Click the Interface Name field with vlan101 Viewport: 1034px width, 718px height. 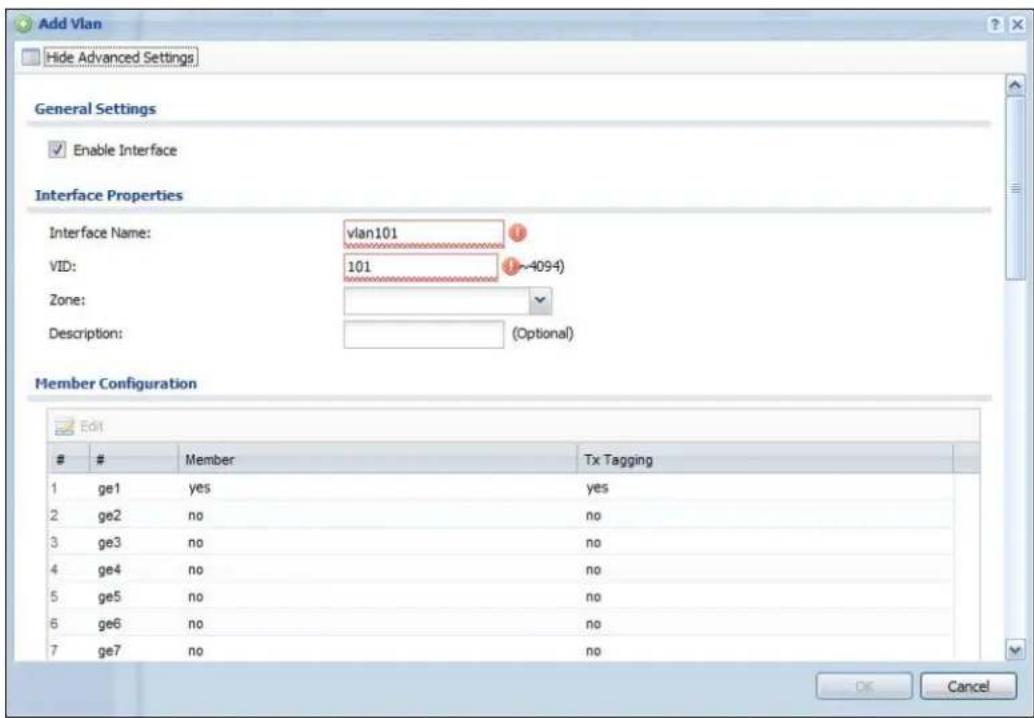[423, 233]
